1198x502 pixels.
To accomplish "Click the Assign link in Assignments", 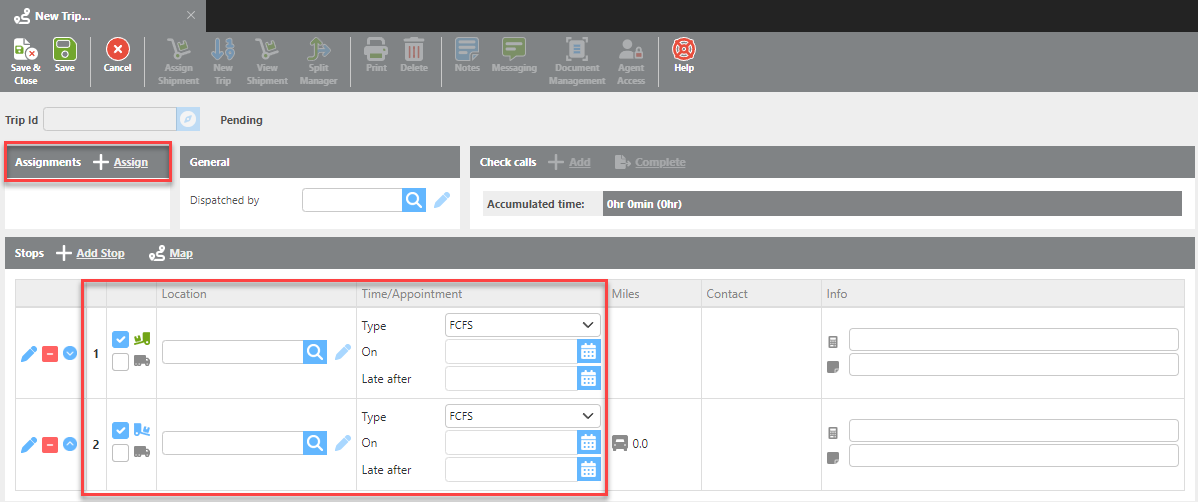I will [130, 162].
